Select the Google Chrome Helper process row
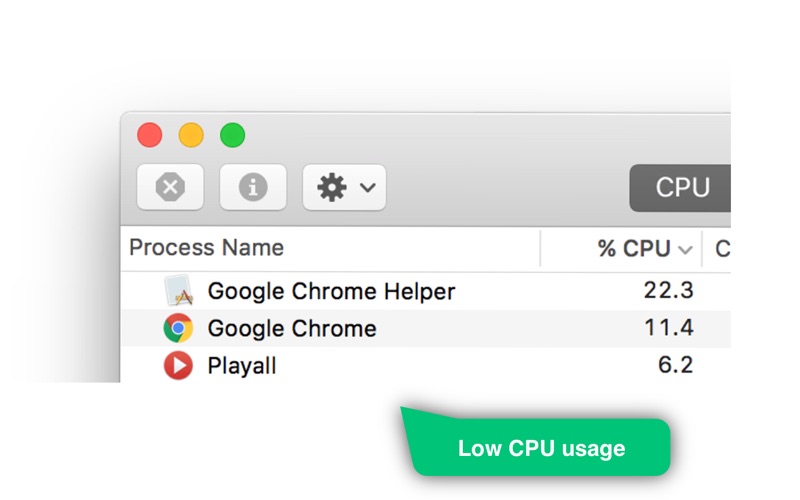Viewport: 800px width, 500px height. (x=426, y=291)
